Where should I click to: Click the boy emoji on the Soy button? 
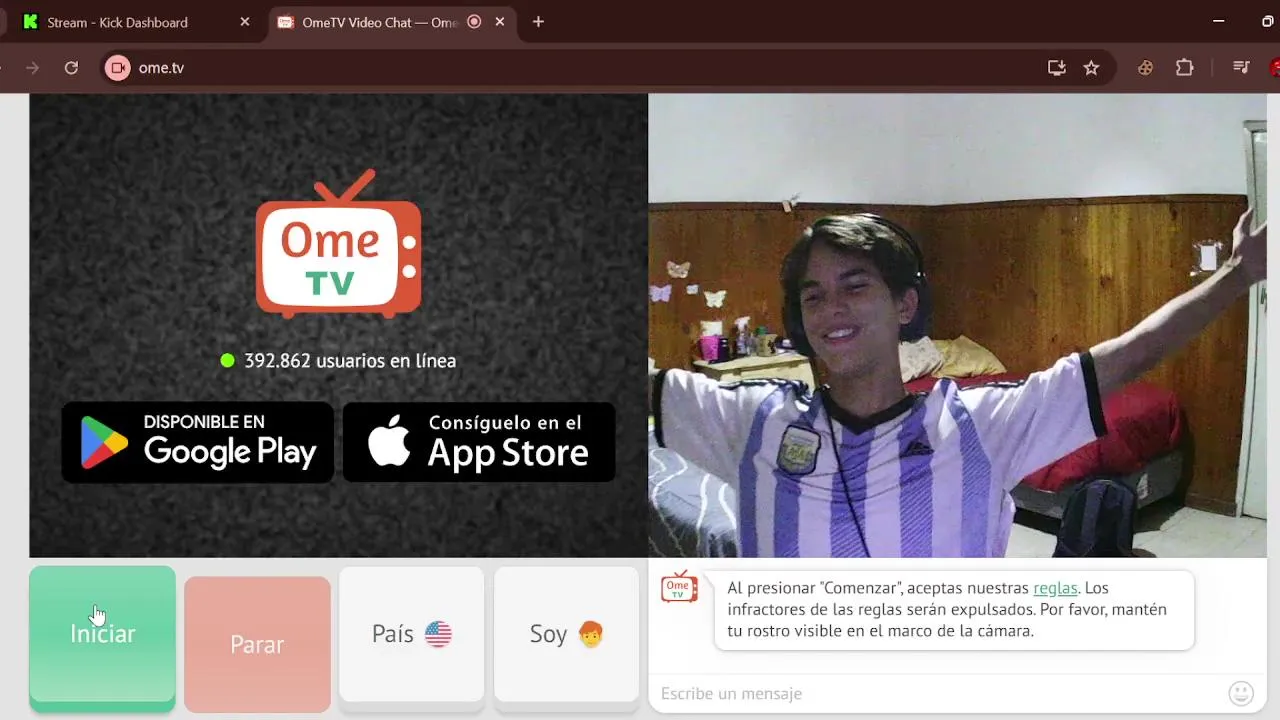[591, 634]
